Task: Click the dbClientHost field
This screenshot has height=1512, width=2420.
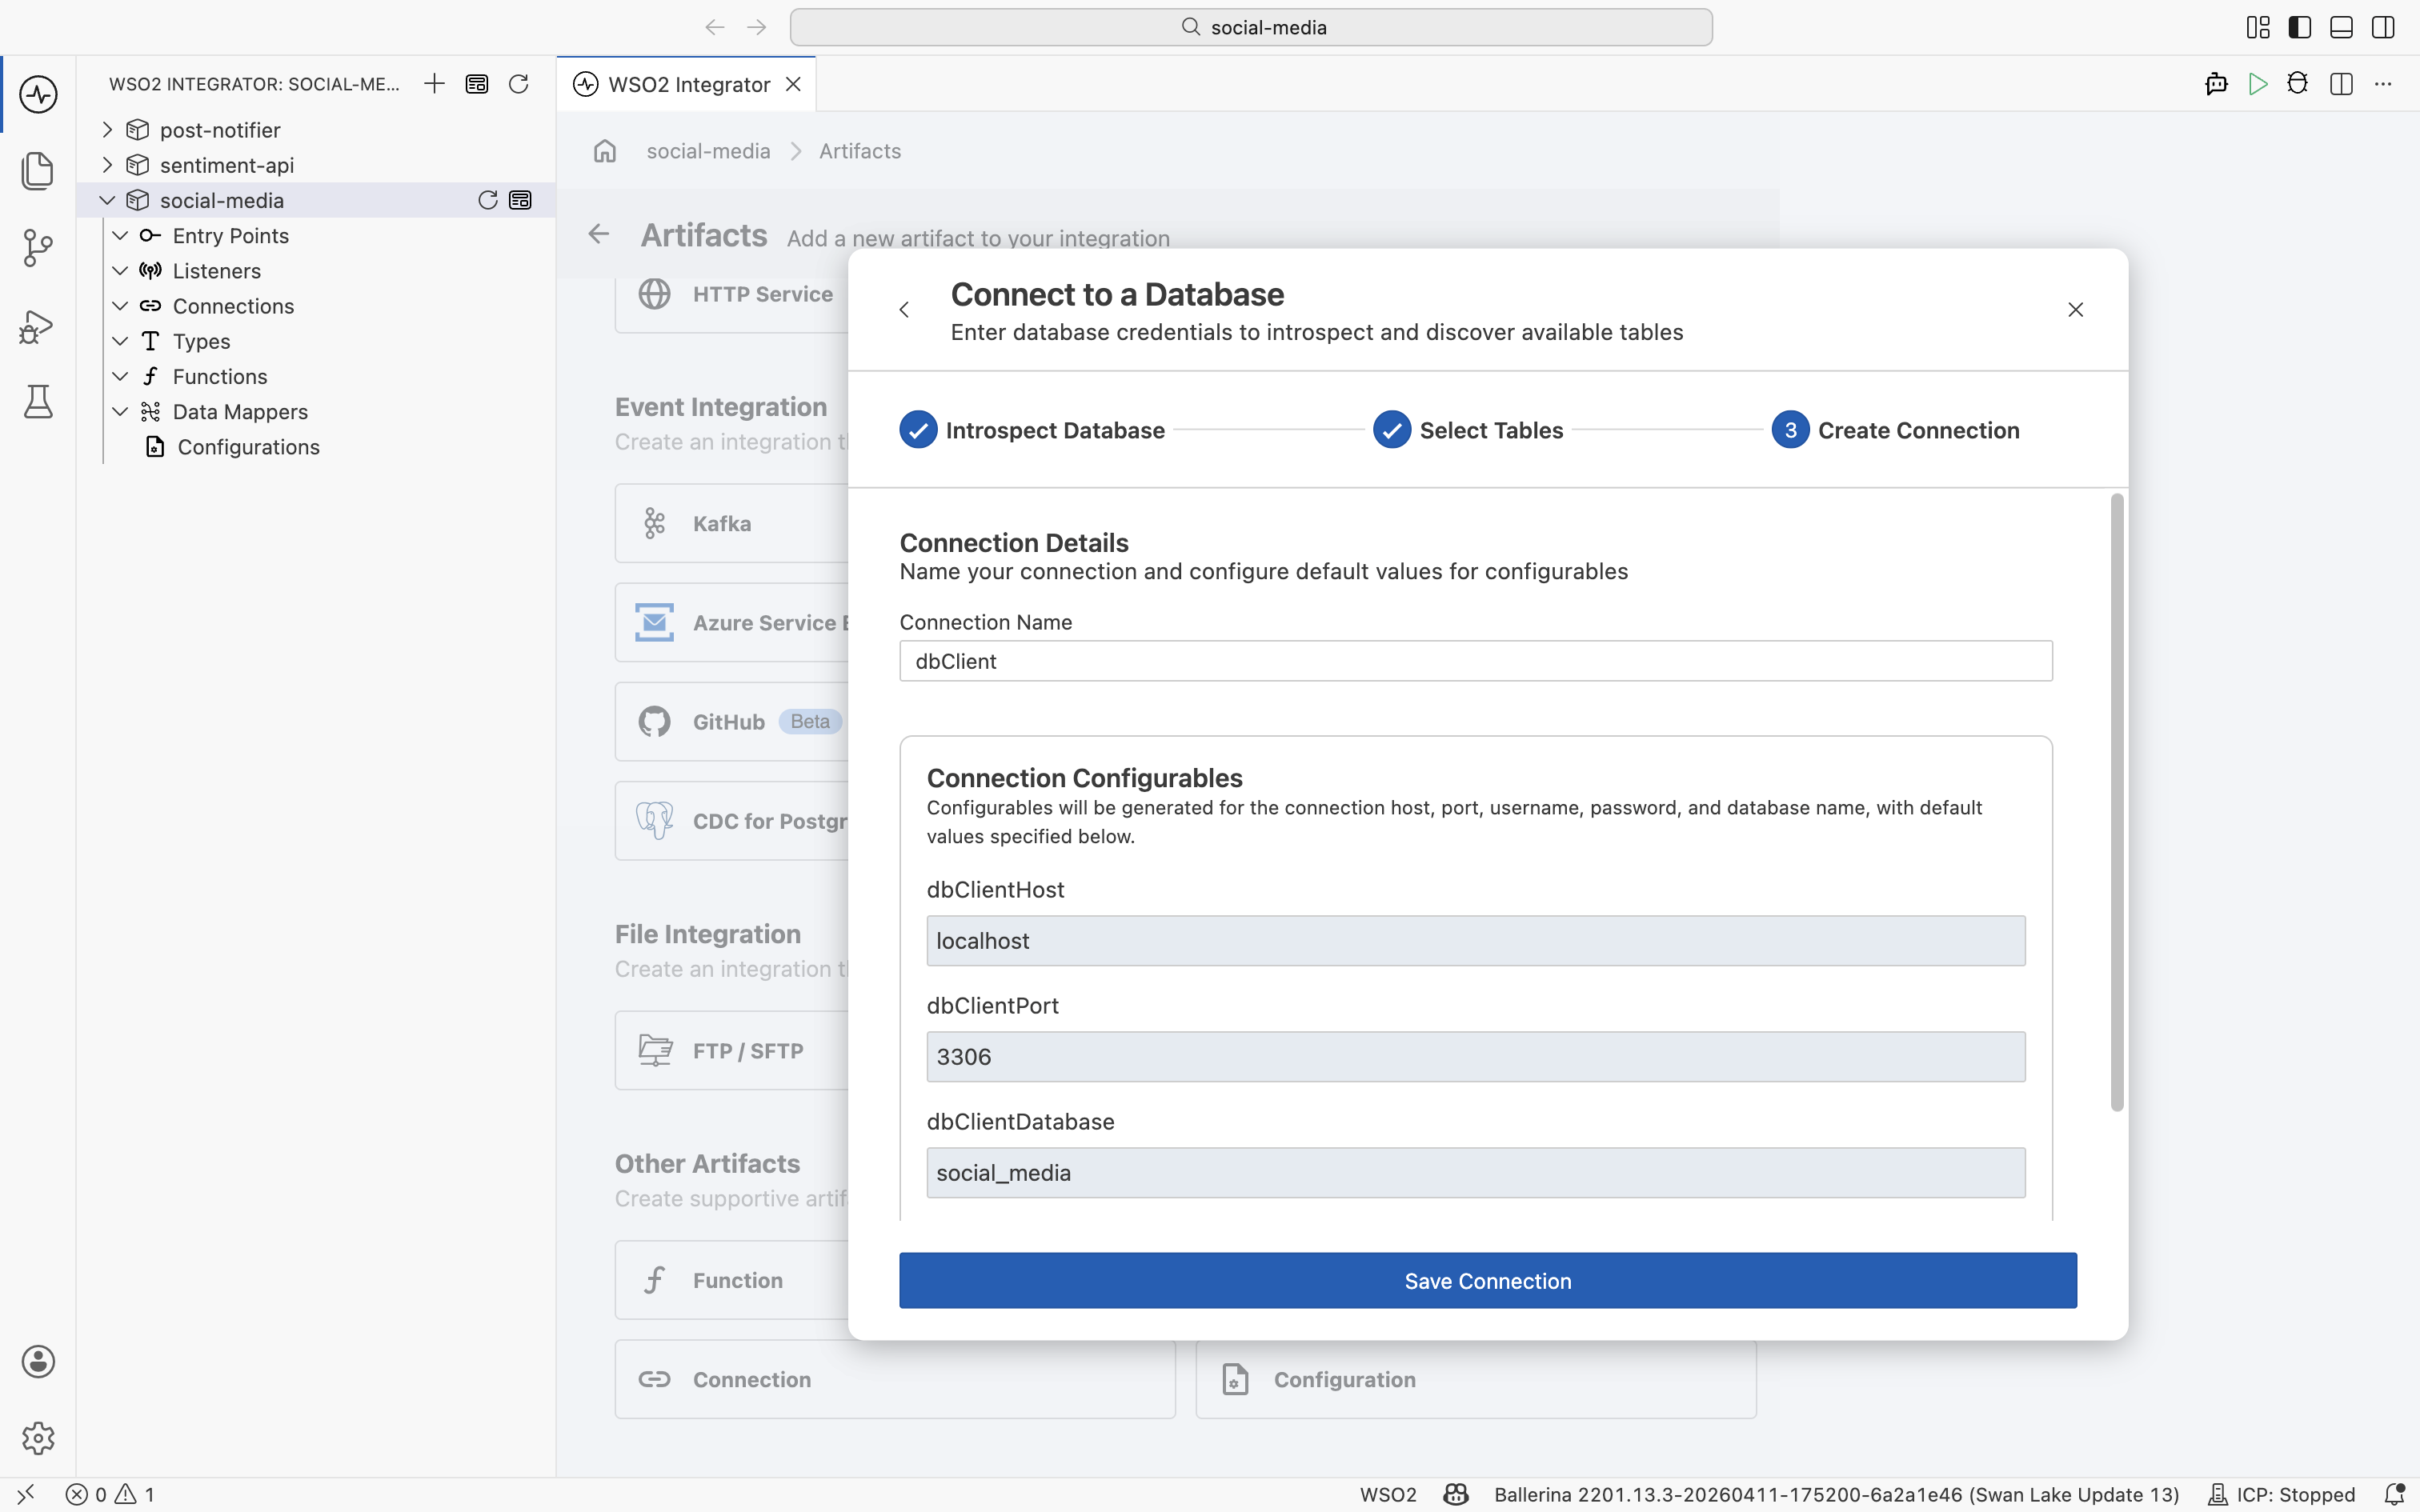Action: click(1476, 941)
